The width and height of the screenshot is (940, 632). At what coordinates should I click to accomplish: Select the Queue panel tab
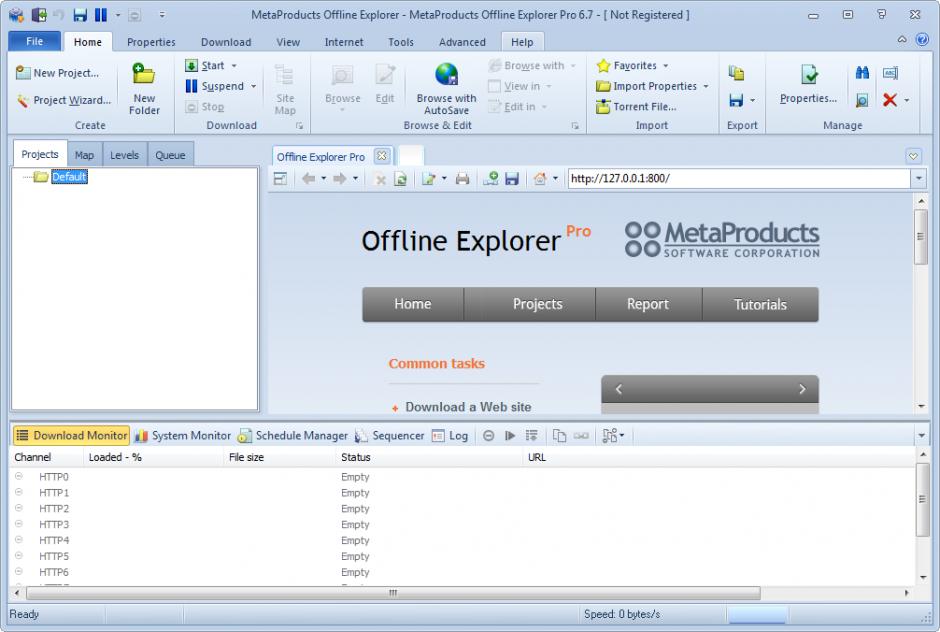170,155
